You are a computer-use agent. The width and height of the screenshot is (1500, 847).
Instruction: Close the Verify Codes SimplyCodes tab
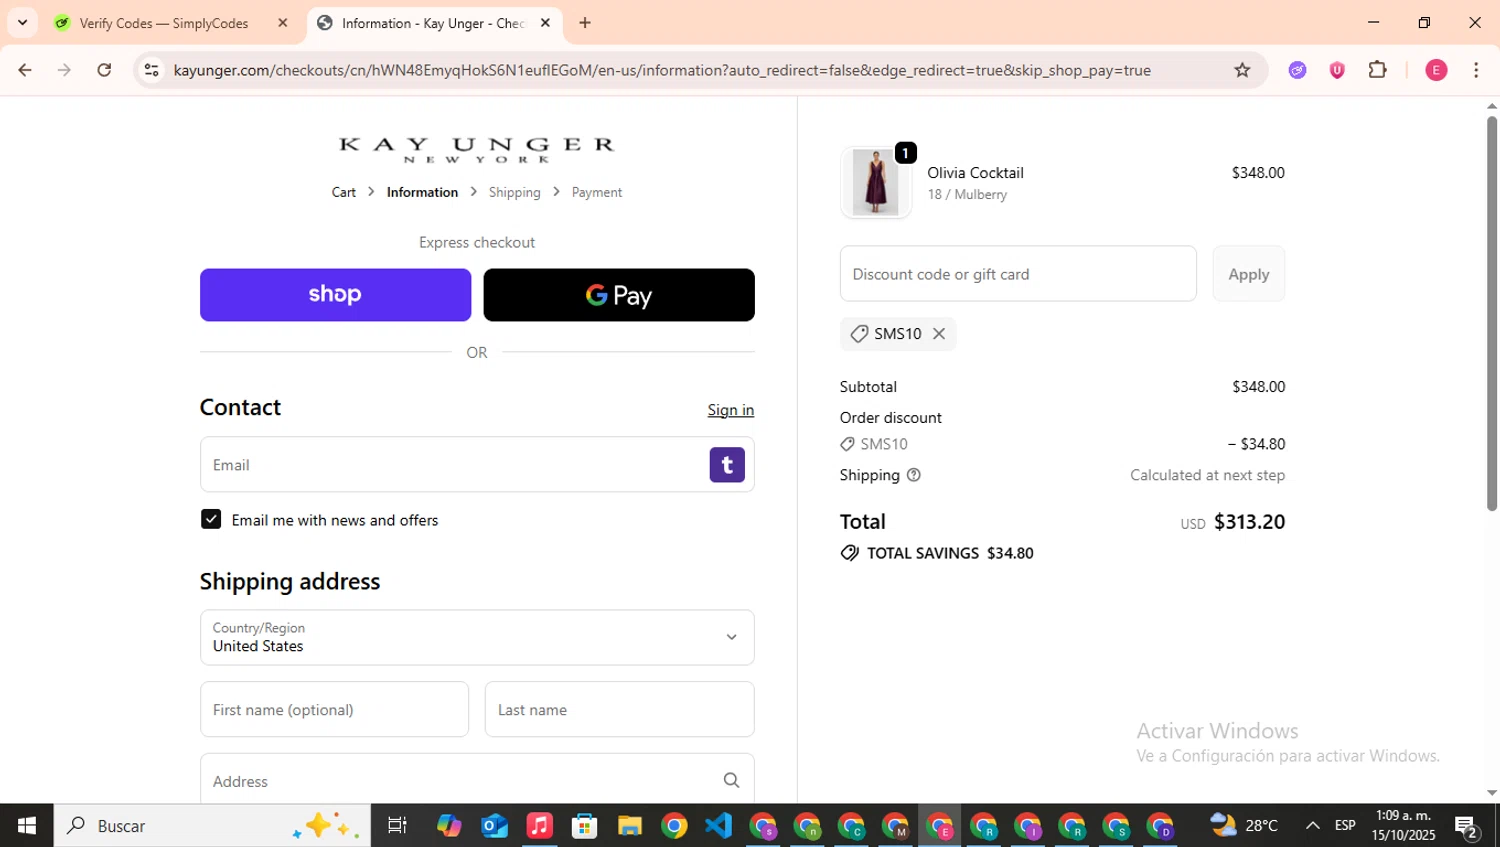point(283,23)
